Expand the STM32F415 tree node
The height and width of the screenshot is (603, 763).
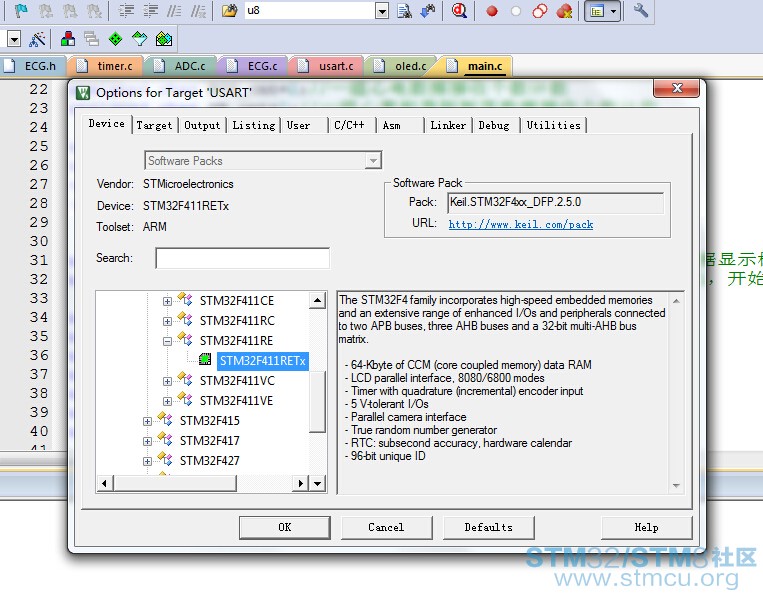[x=147, y=421]
